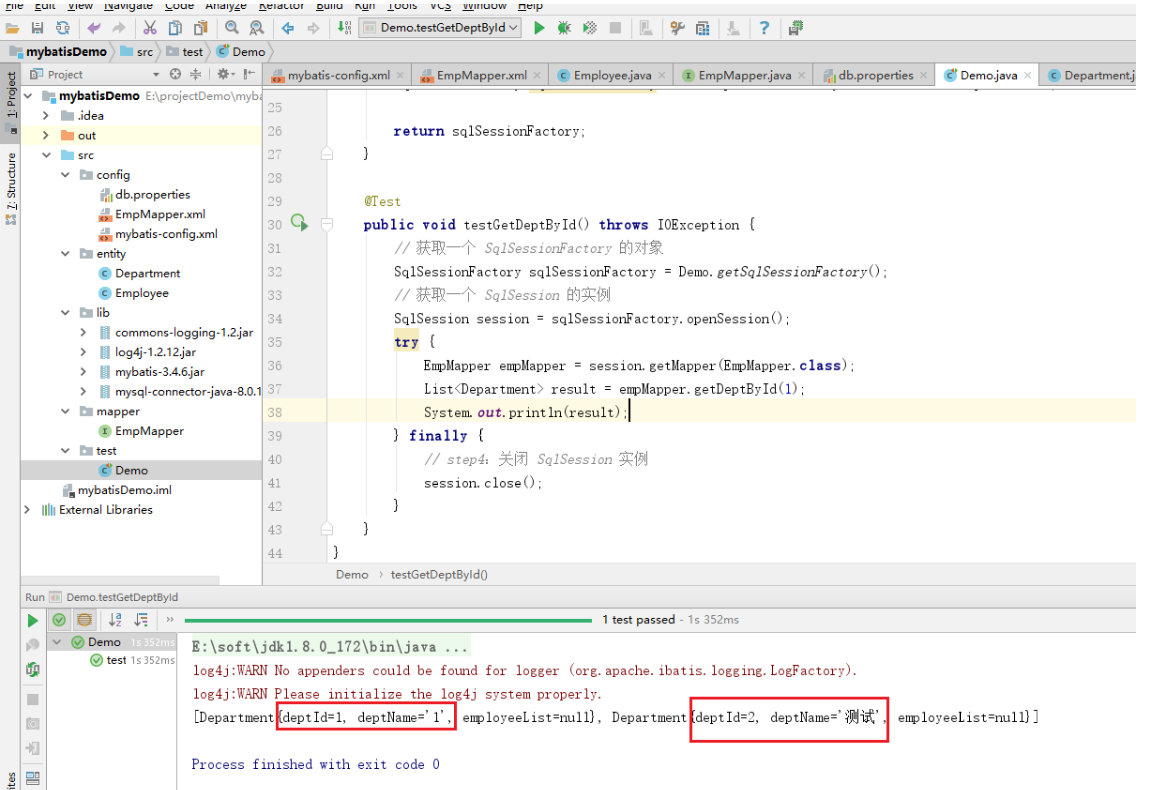Open the Demo.testGetDeptById run configuration dropdown
Viewport: 1167px width, 790px height.
(441, 28)
